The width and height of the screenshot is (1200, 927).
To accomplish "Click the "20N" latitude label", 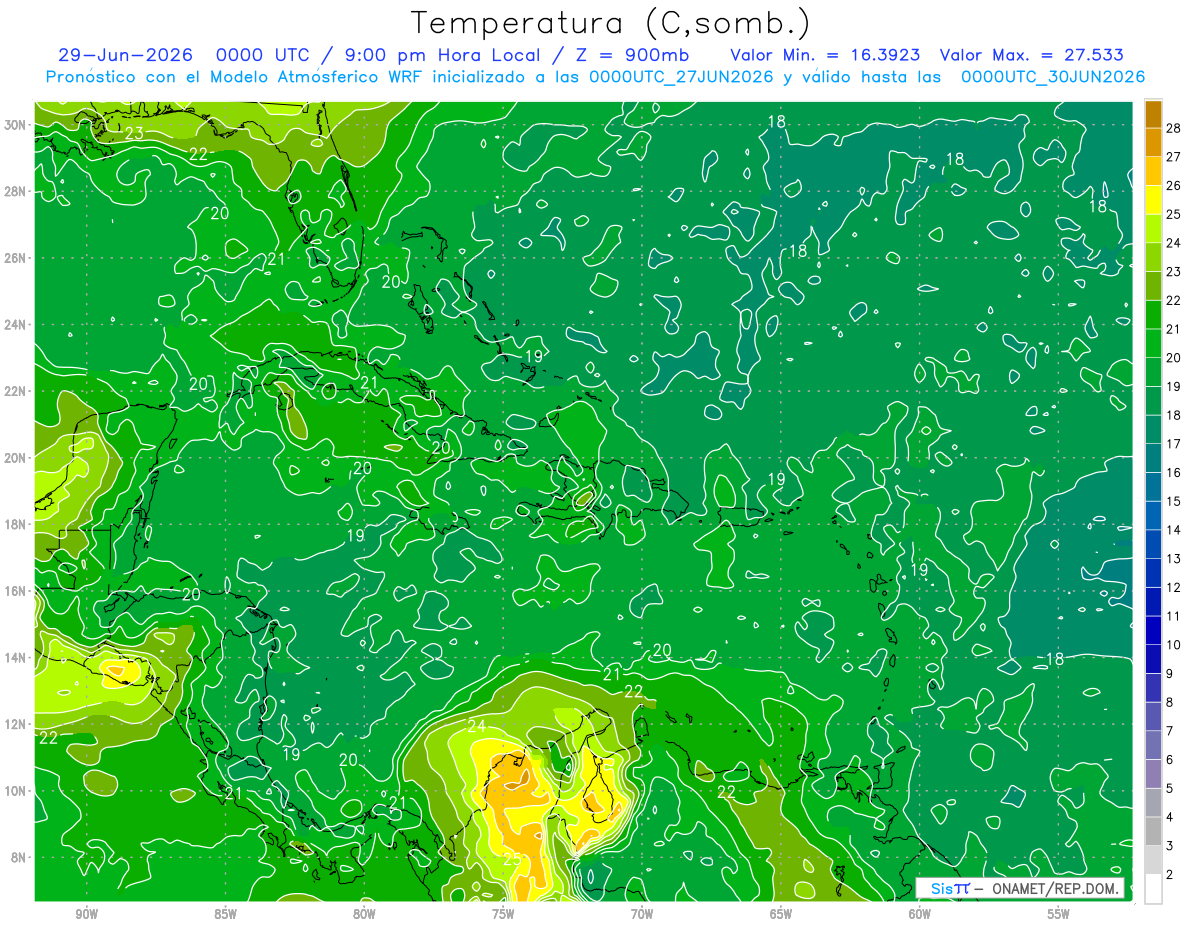I will (x=16, y=458).
